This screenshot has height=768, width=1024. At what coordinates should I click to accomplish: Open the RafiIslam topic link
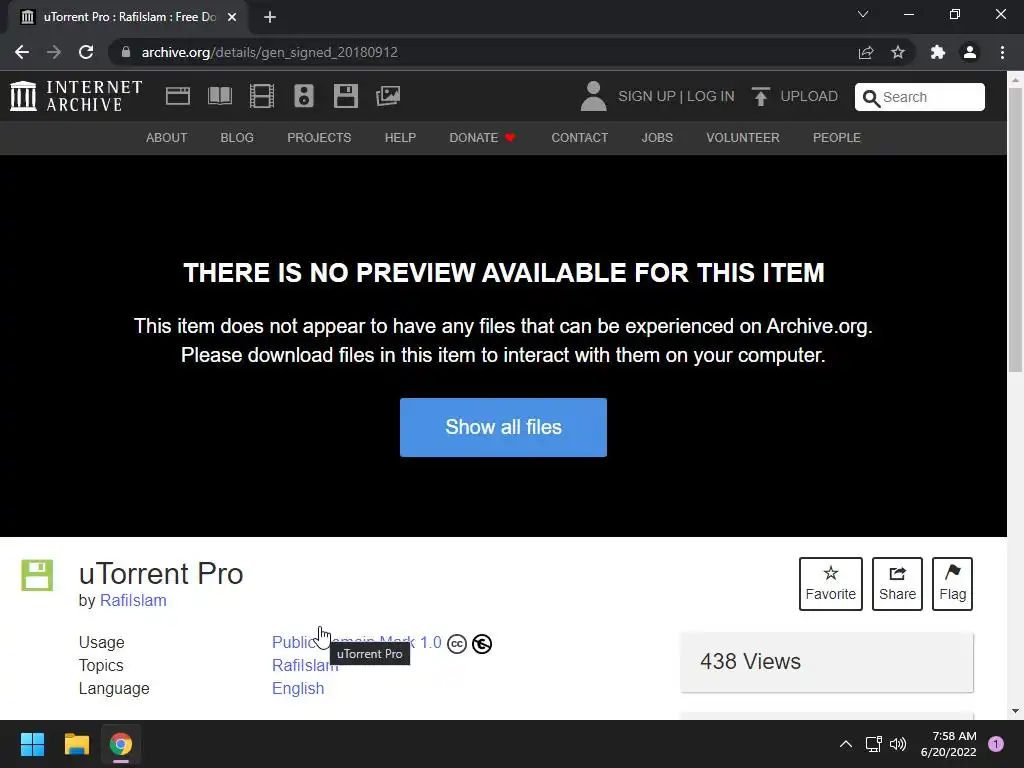coord(305,665)
